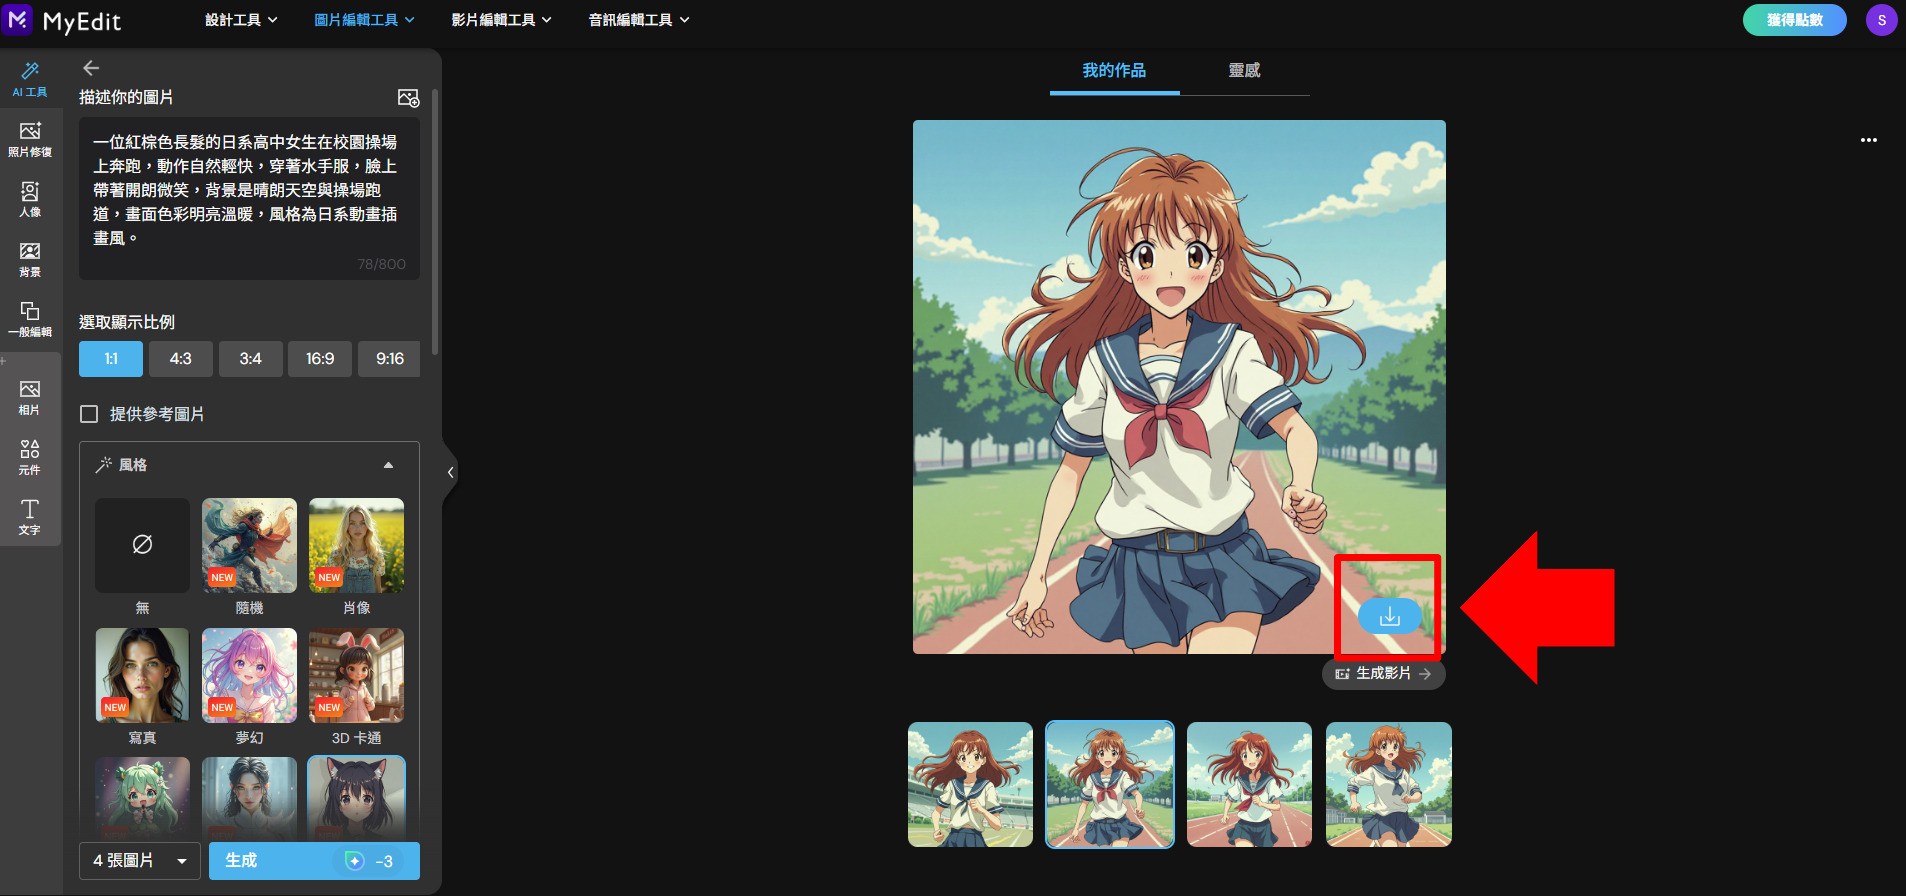
Task: Select the 16:9 aspect ratio
Action: [320, 359]
